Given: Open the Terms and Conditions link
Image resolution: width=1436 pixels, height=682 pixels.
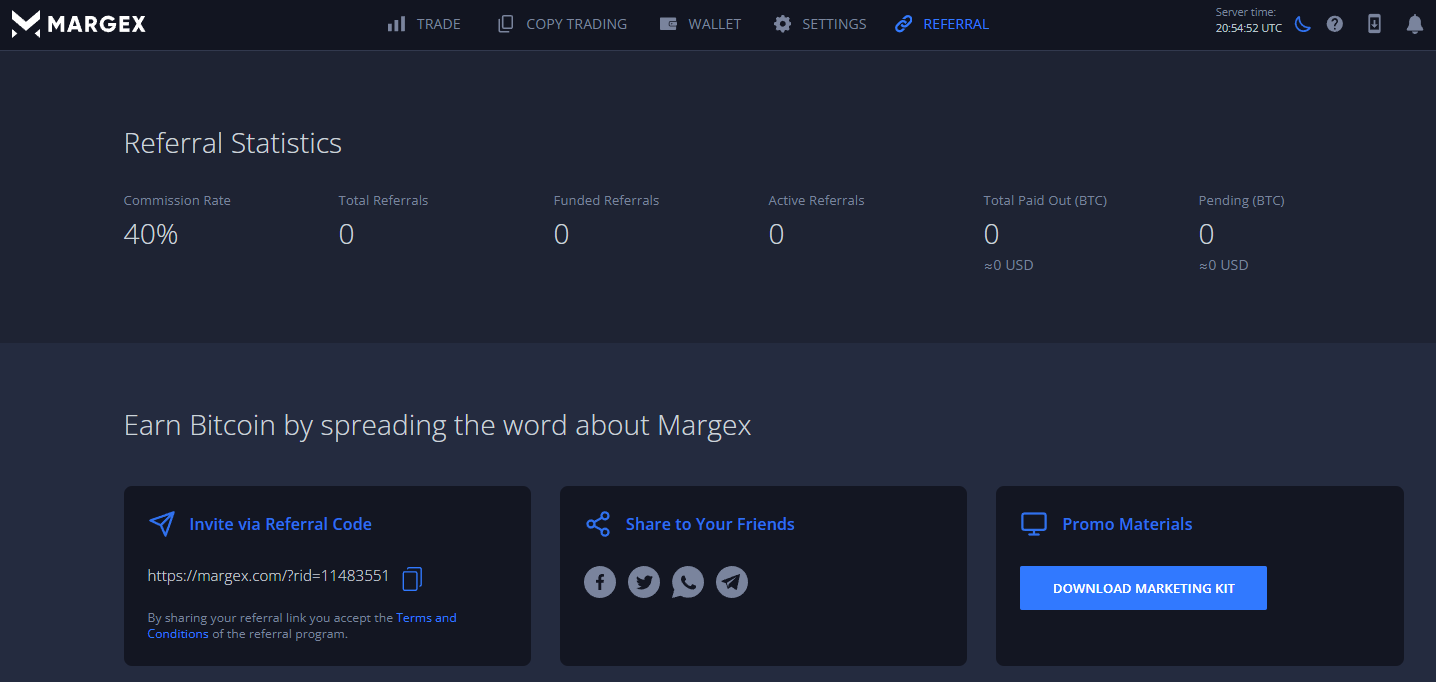Looking at the screenshot, I should (x=302, y=626).
